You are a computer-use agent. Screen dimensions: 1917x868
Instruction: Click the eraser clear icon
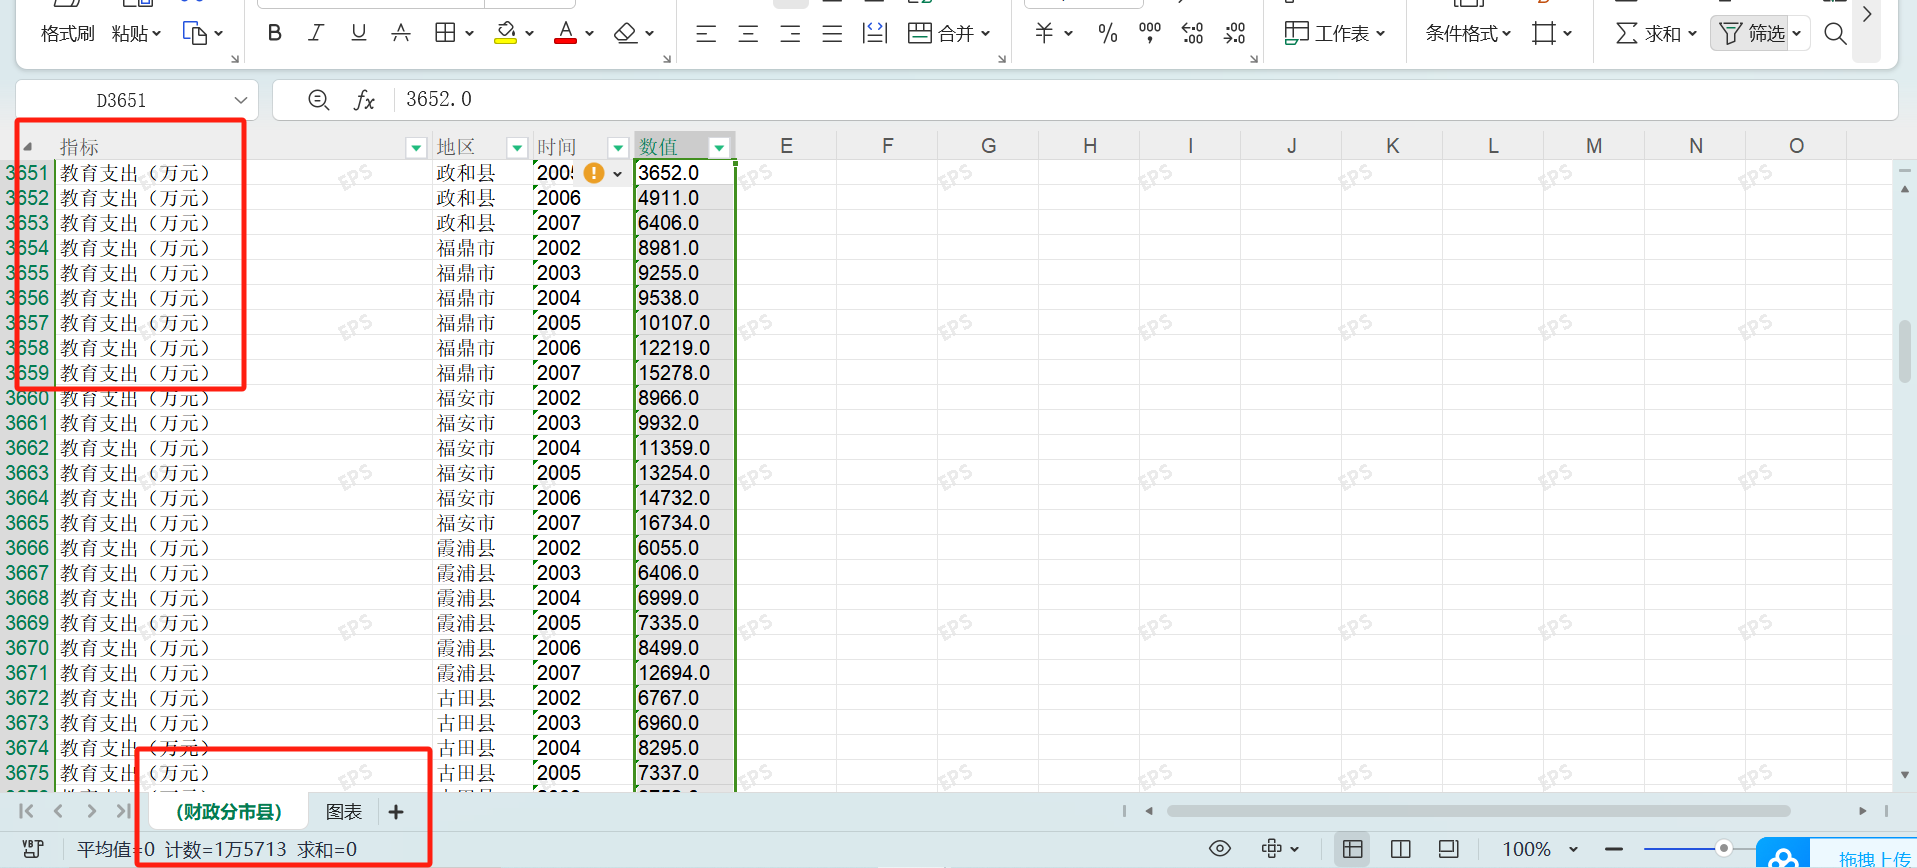click(626, 33)
